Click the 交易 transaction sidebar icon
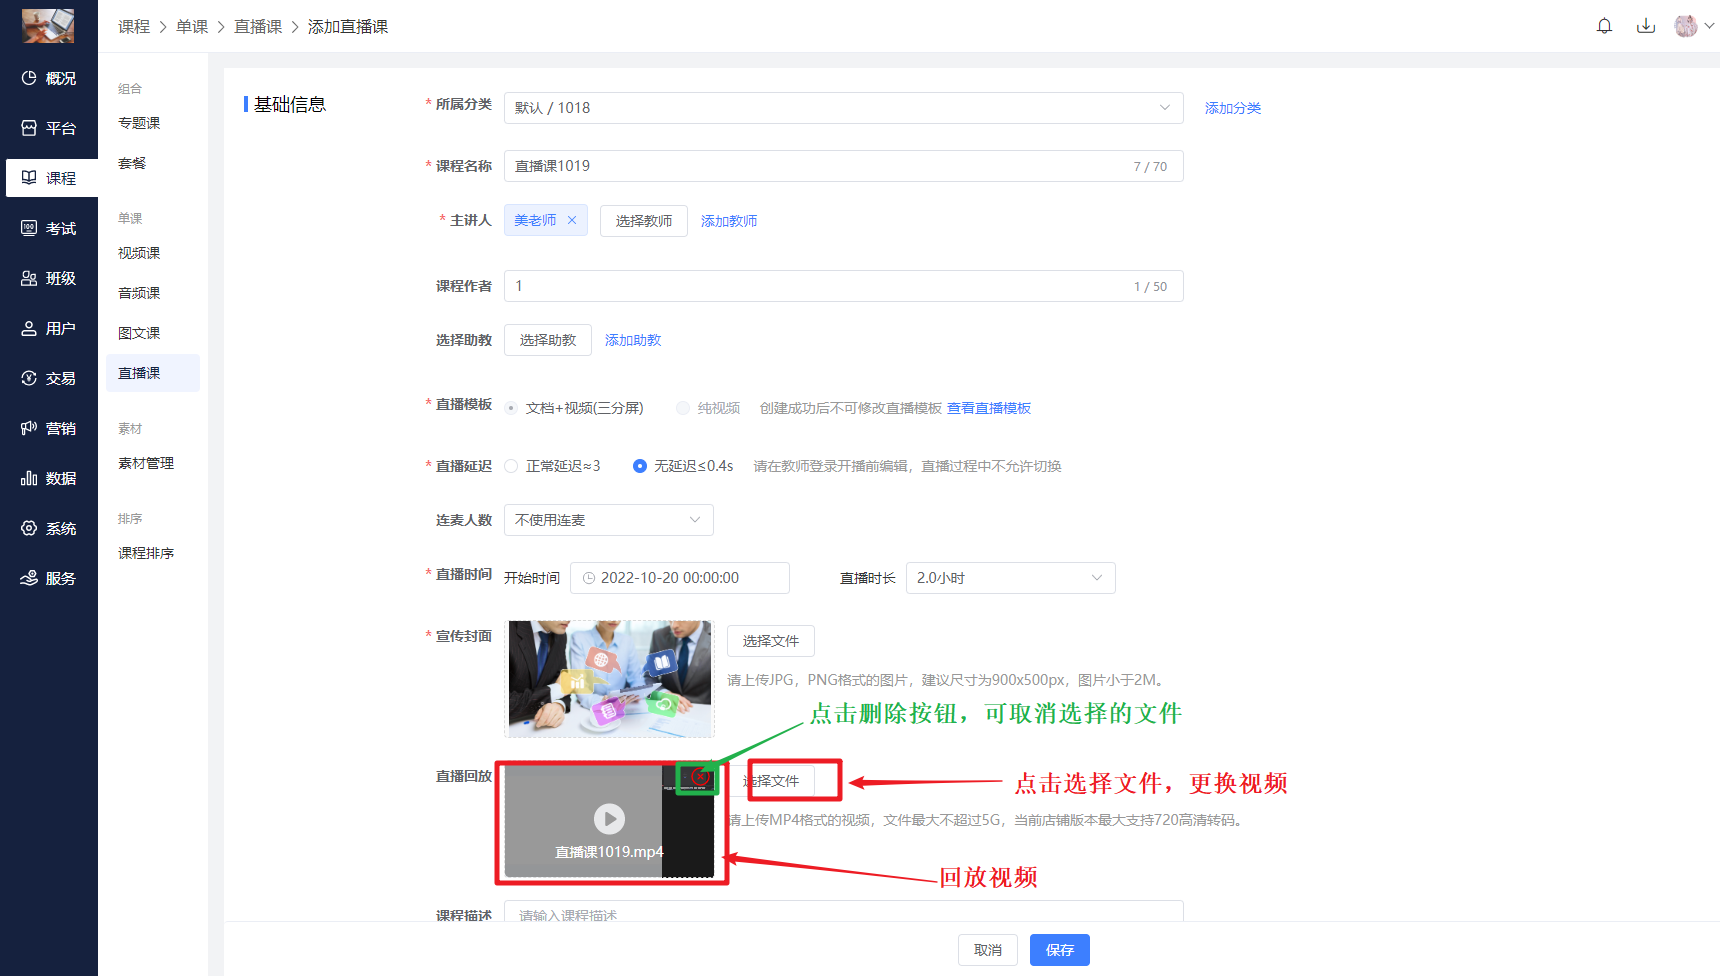The image size is (1720, 976). [x=29, y=378]
